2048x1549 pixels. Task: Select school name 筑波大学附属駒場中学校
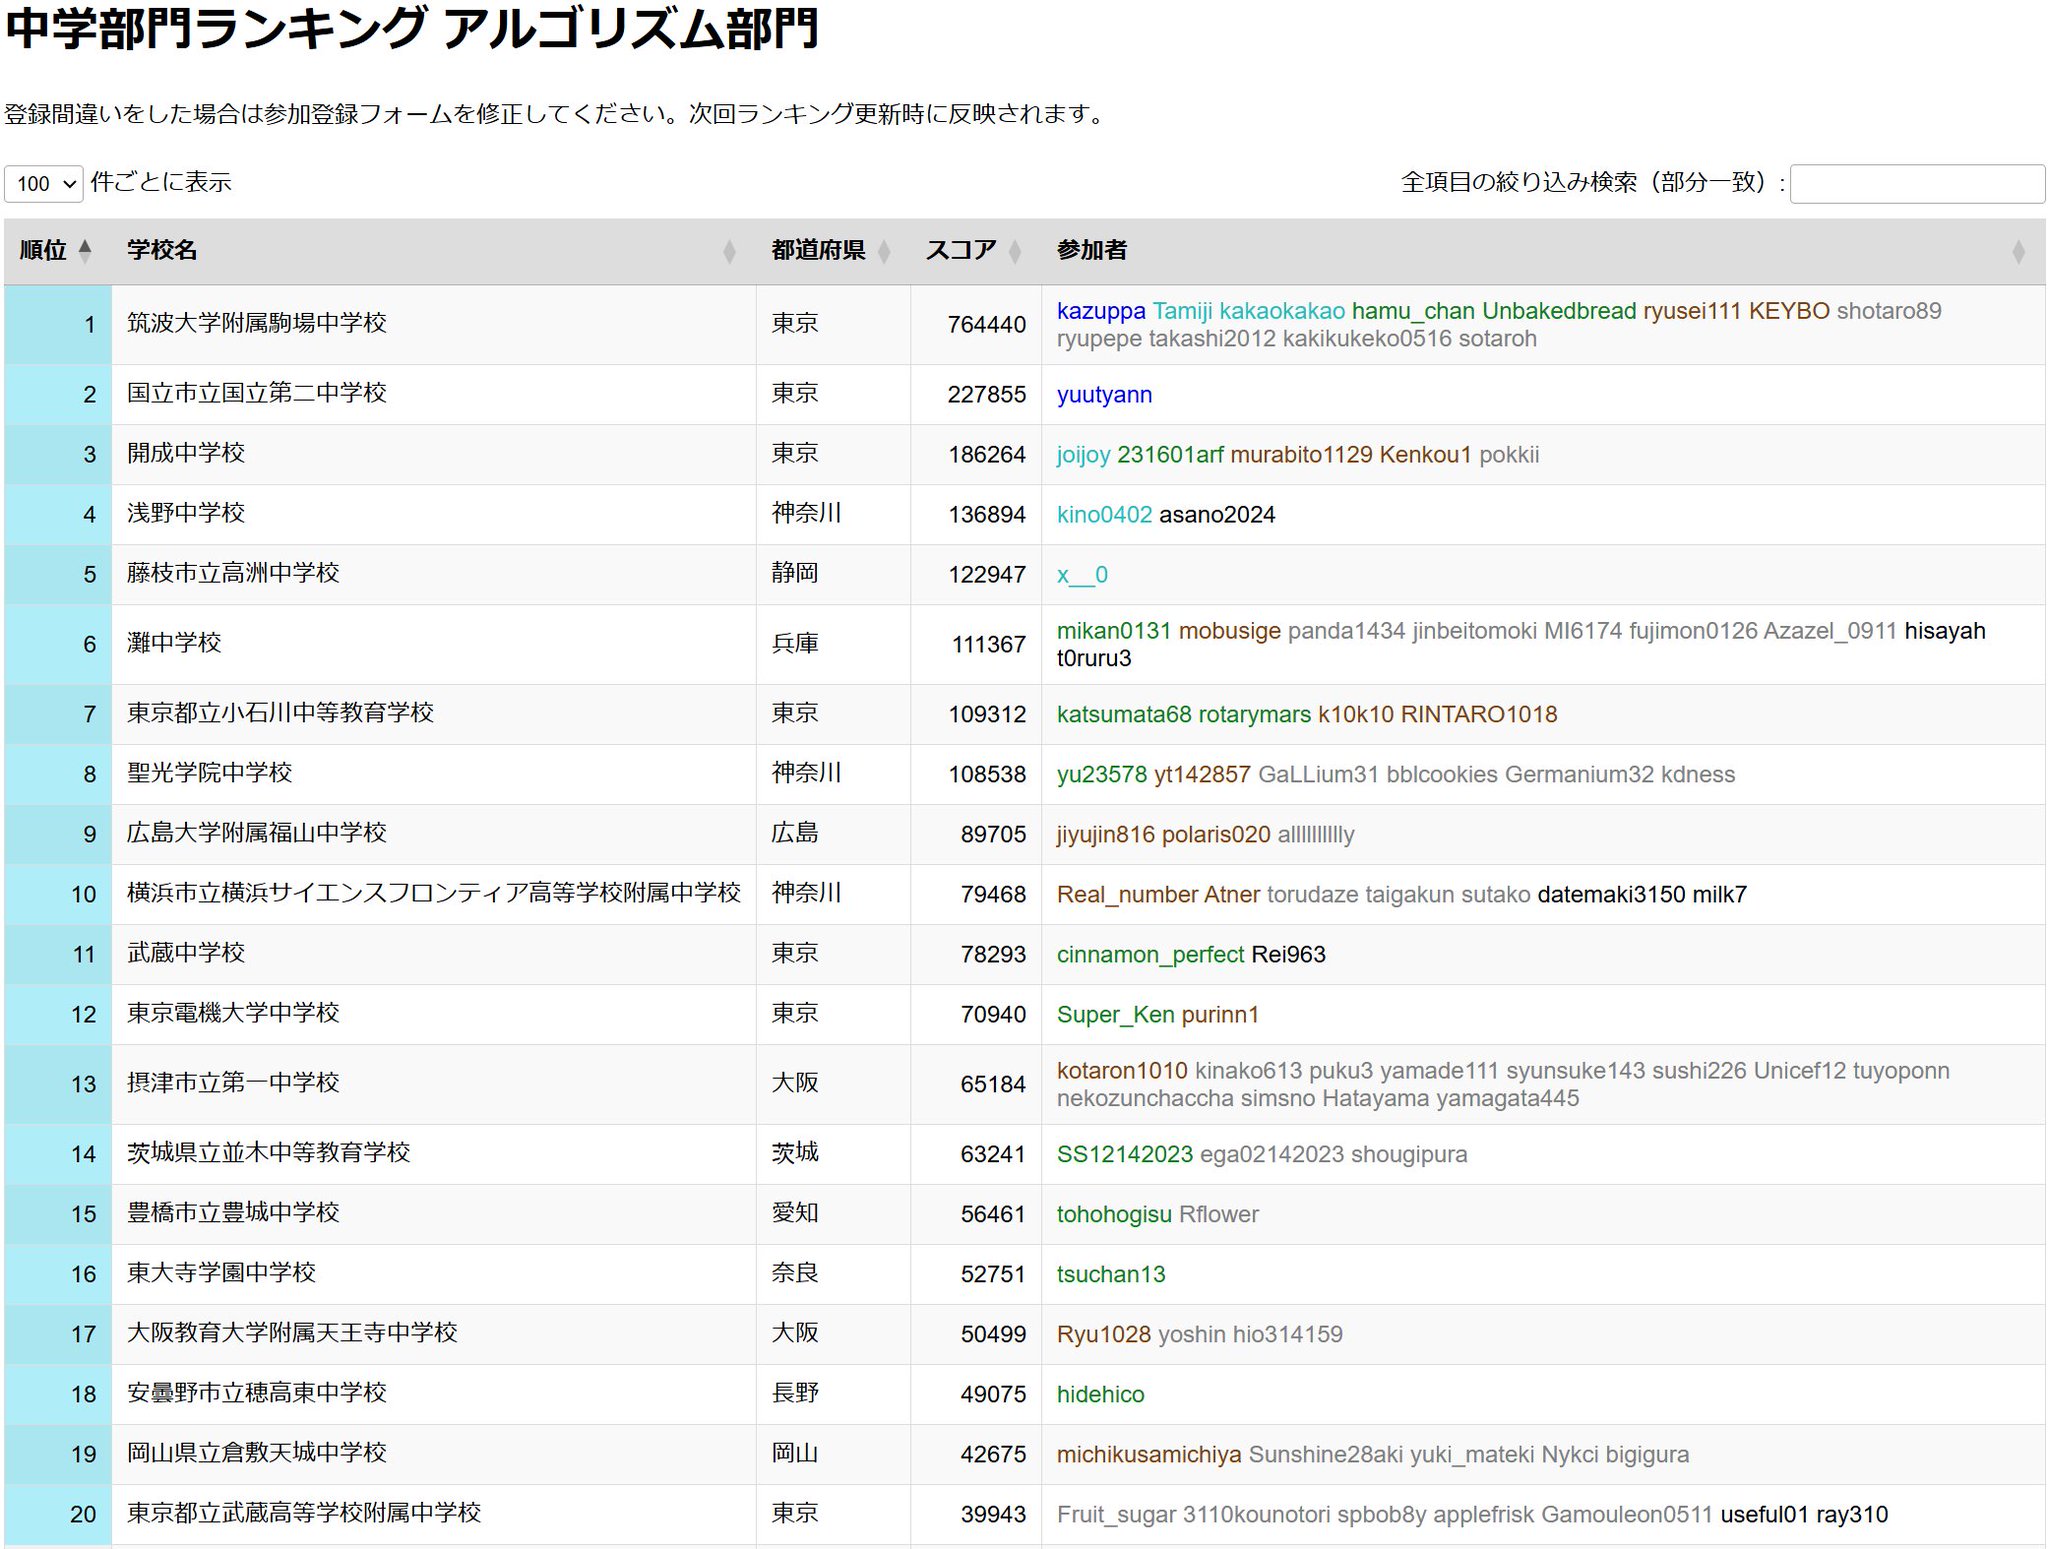click(x=256, y=323)
